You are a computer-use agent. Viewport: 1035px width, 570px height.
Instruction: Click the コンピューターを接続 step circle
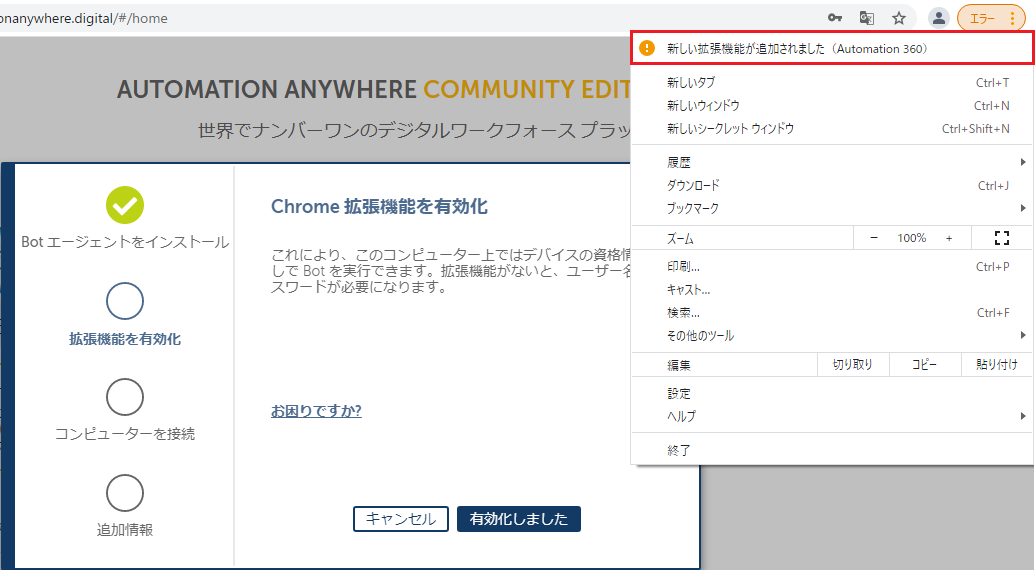pos(125,397)
